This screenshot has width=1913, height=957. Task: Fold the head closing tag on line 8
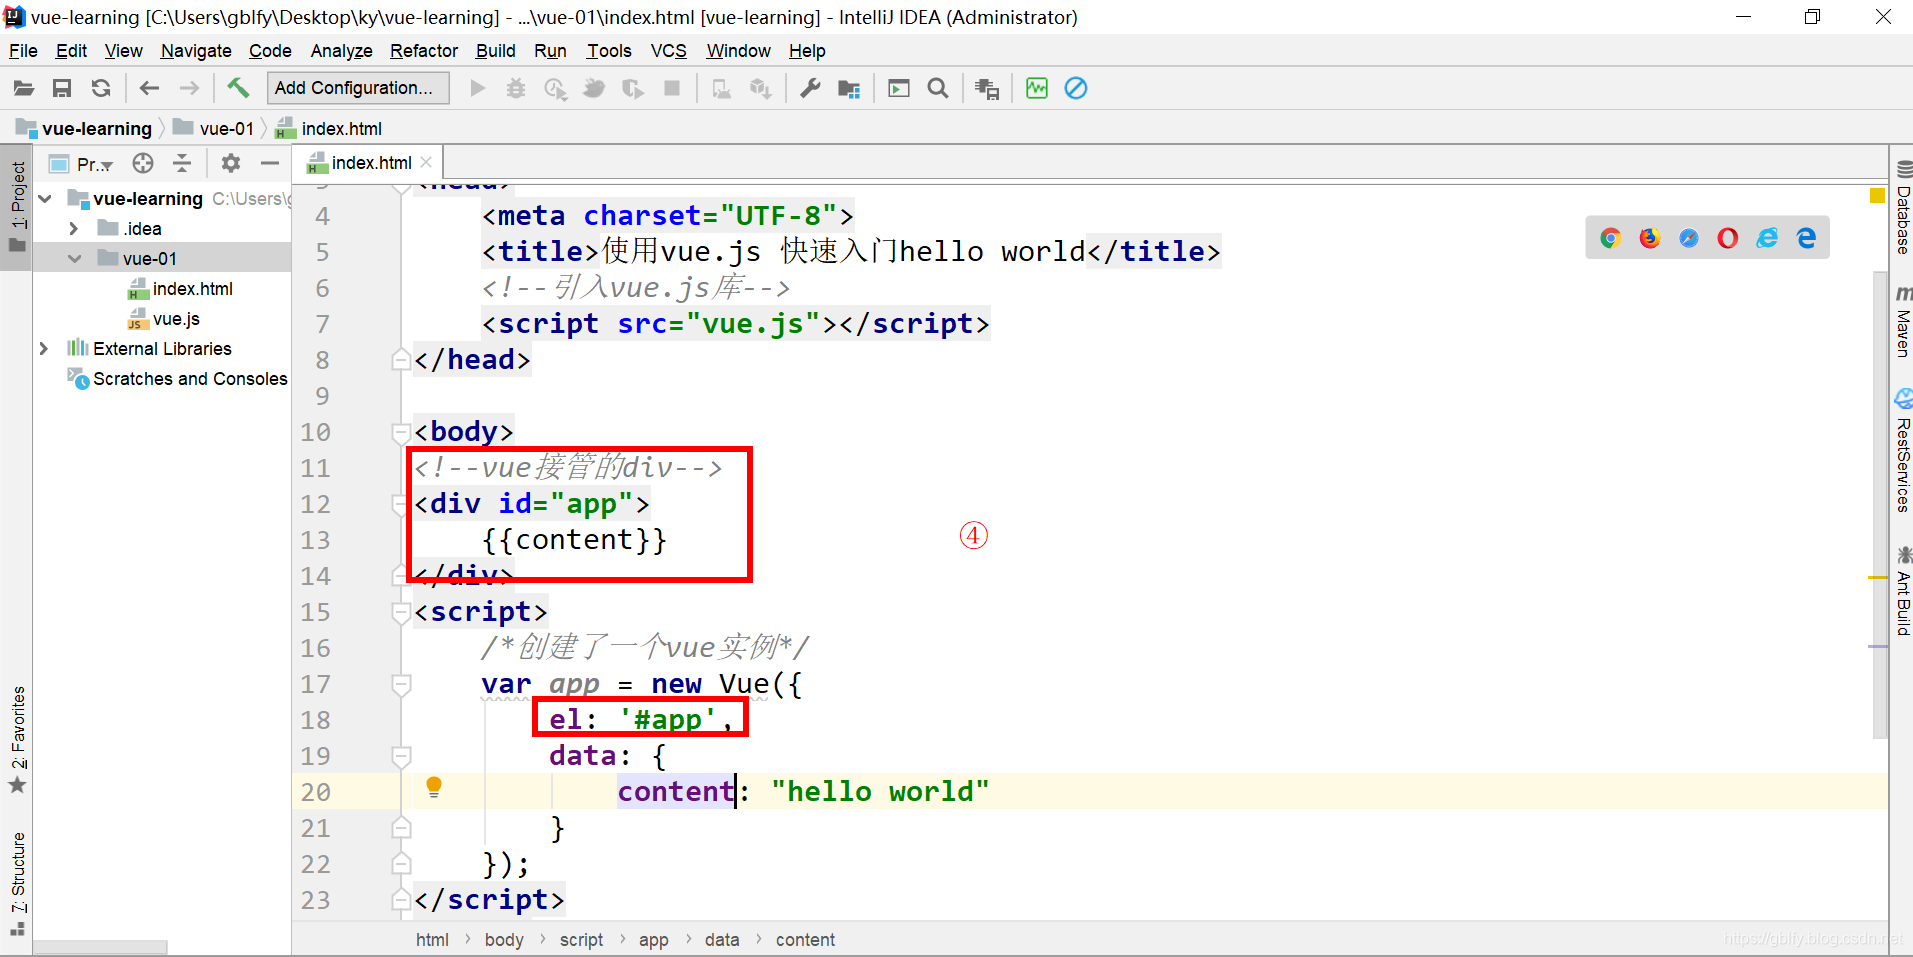pos(401,360)
